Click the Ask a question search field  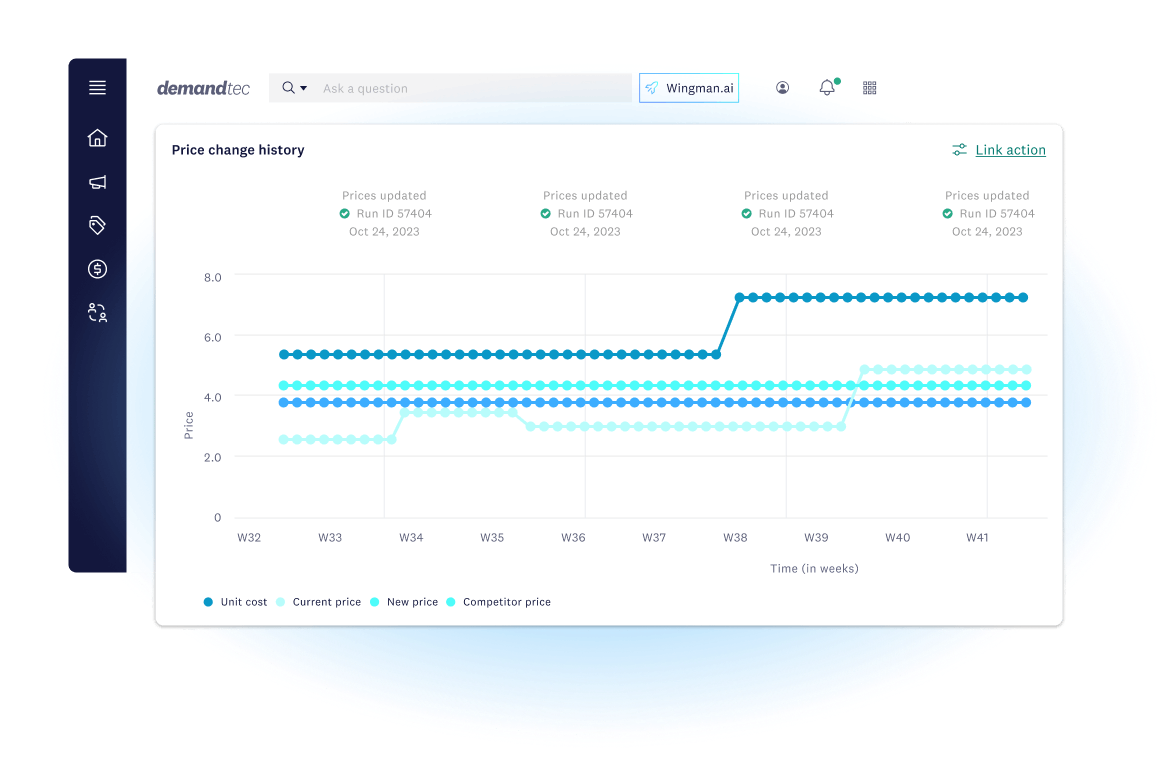click(470, 88)
